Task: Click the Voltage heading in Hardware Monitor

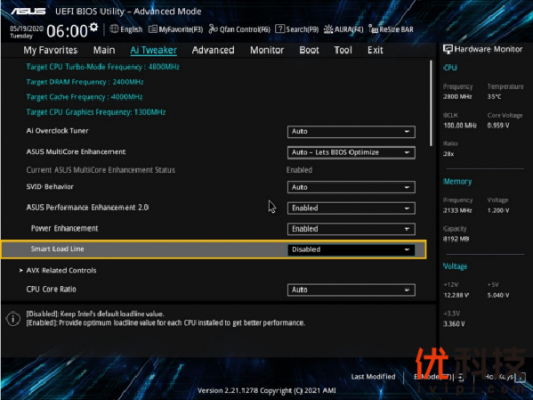Action: tap(455, 266)
